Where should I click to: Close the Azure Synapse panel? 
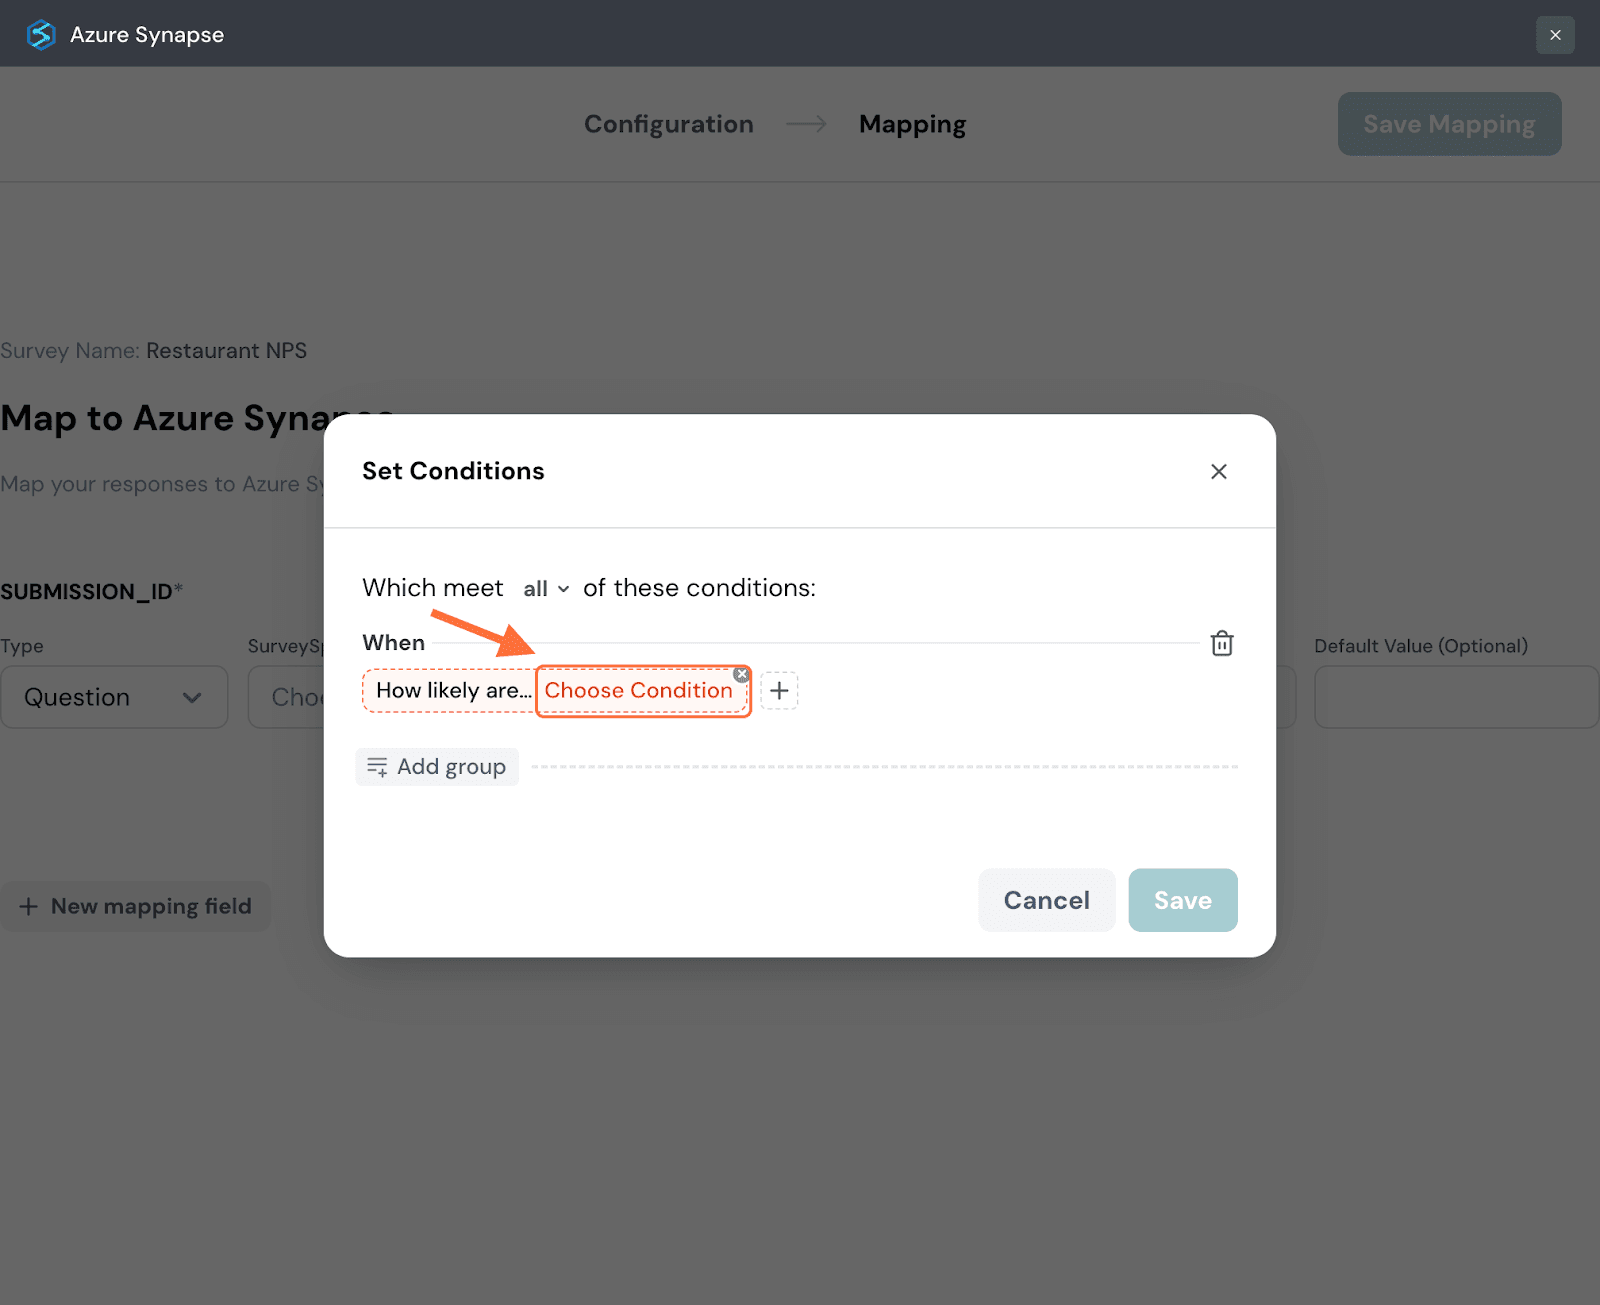coord(1554,35)
